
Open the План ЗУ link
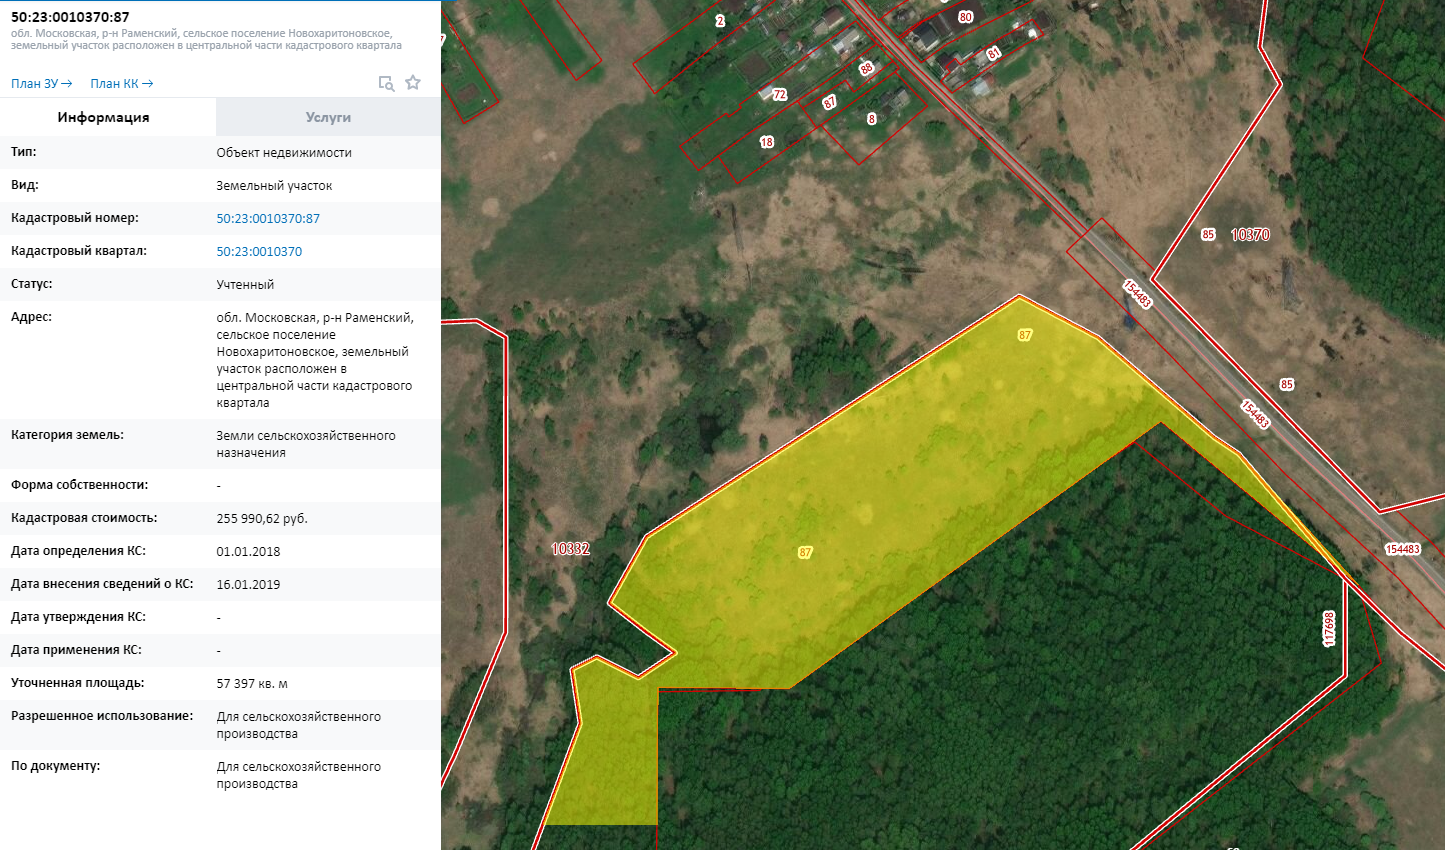click(41, 84)
